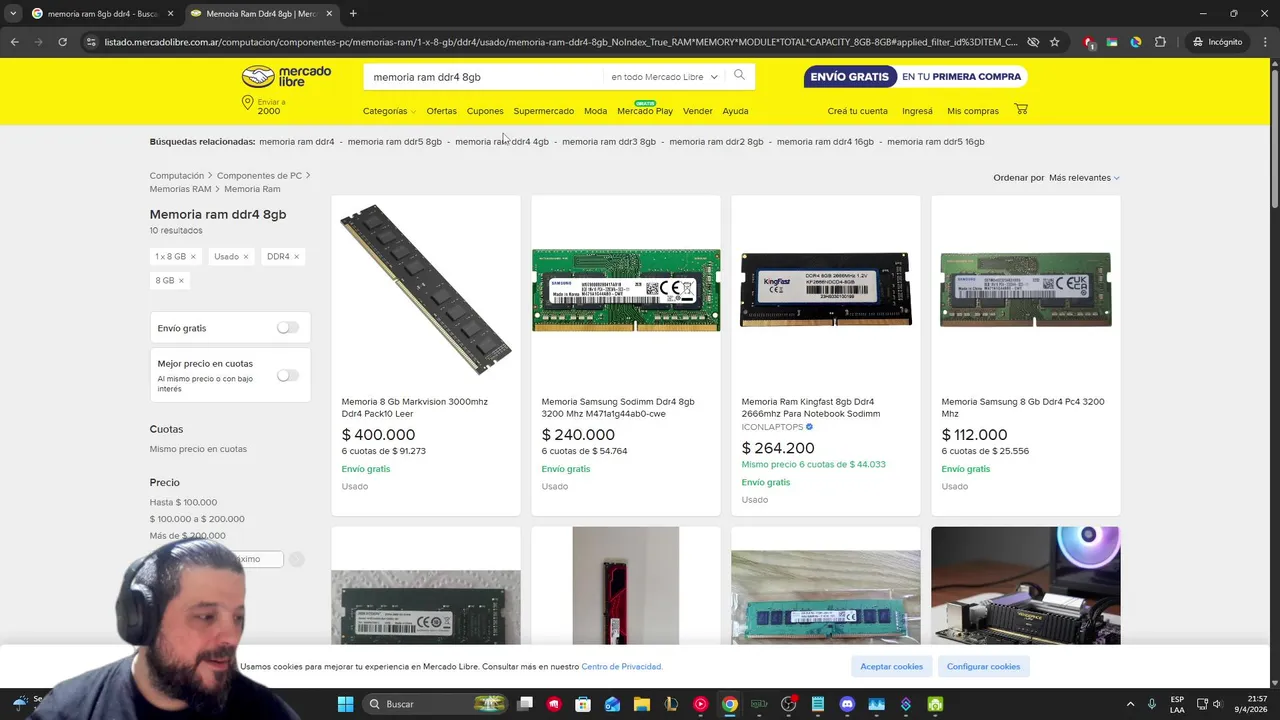This screenshot has width=1280, height=720.
Task: Click the 'Ingresá' link
Action: 917,111
